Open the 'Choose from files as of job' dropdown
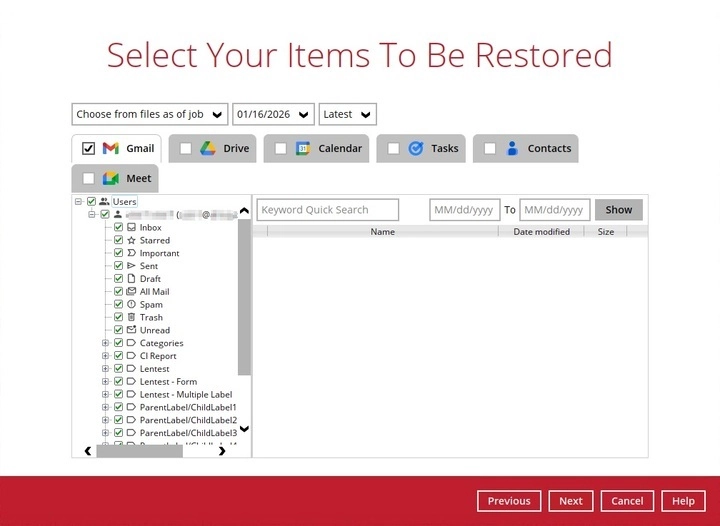 (x=149, y=114)
